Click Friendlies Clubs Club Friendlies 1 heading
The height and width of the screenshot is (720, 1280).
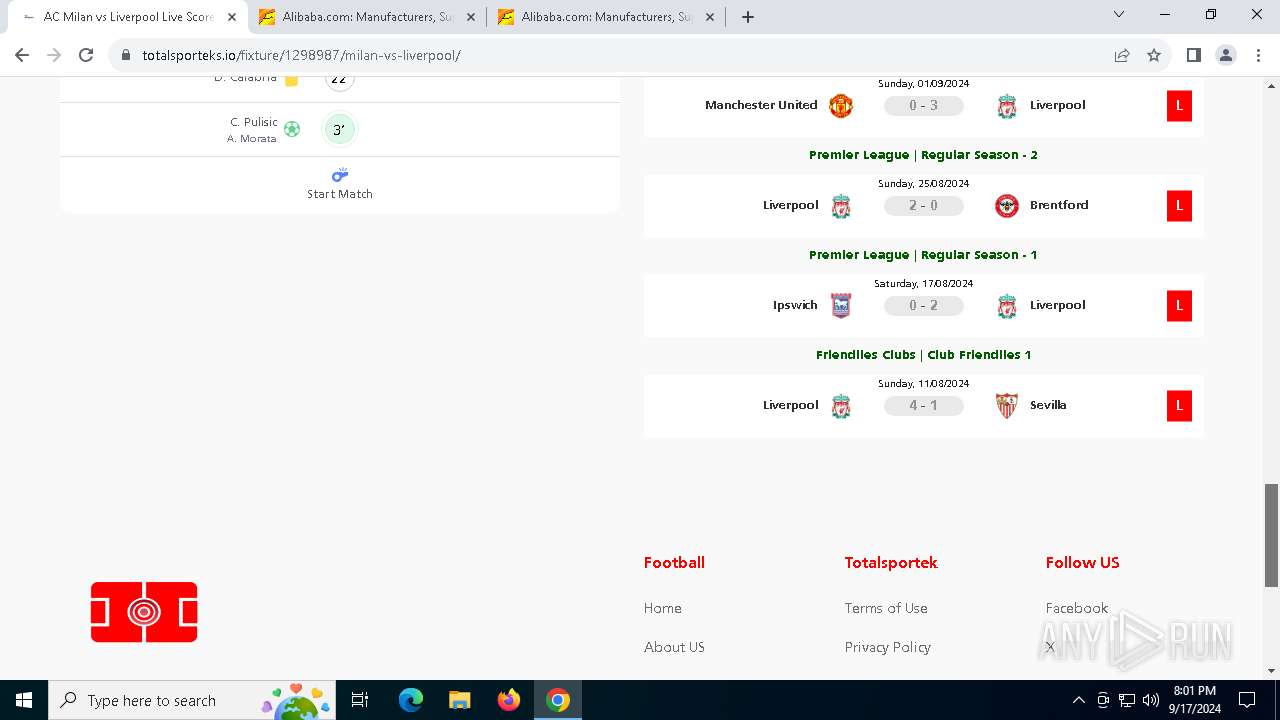pos(923,355)
